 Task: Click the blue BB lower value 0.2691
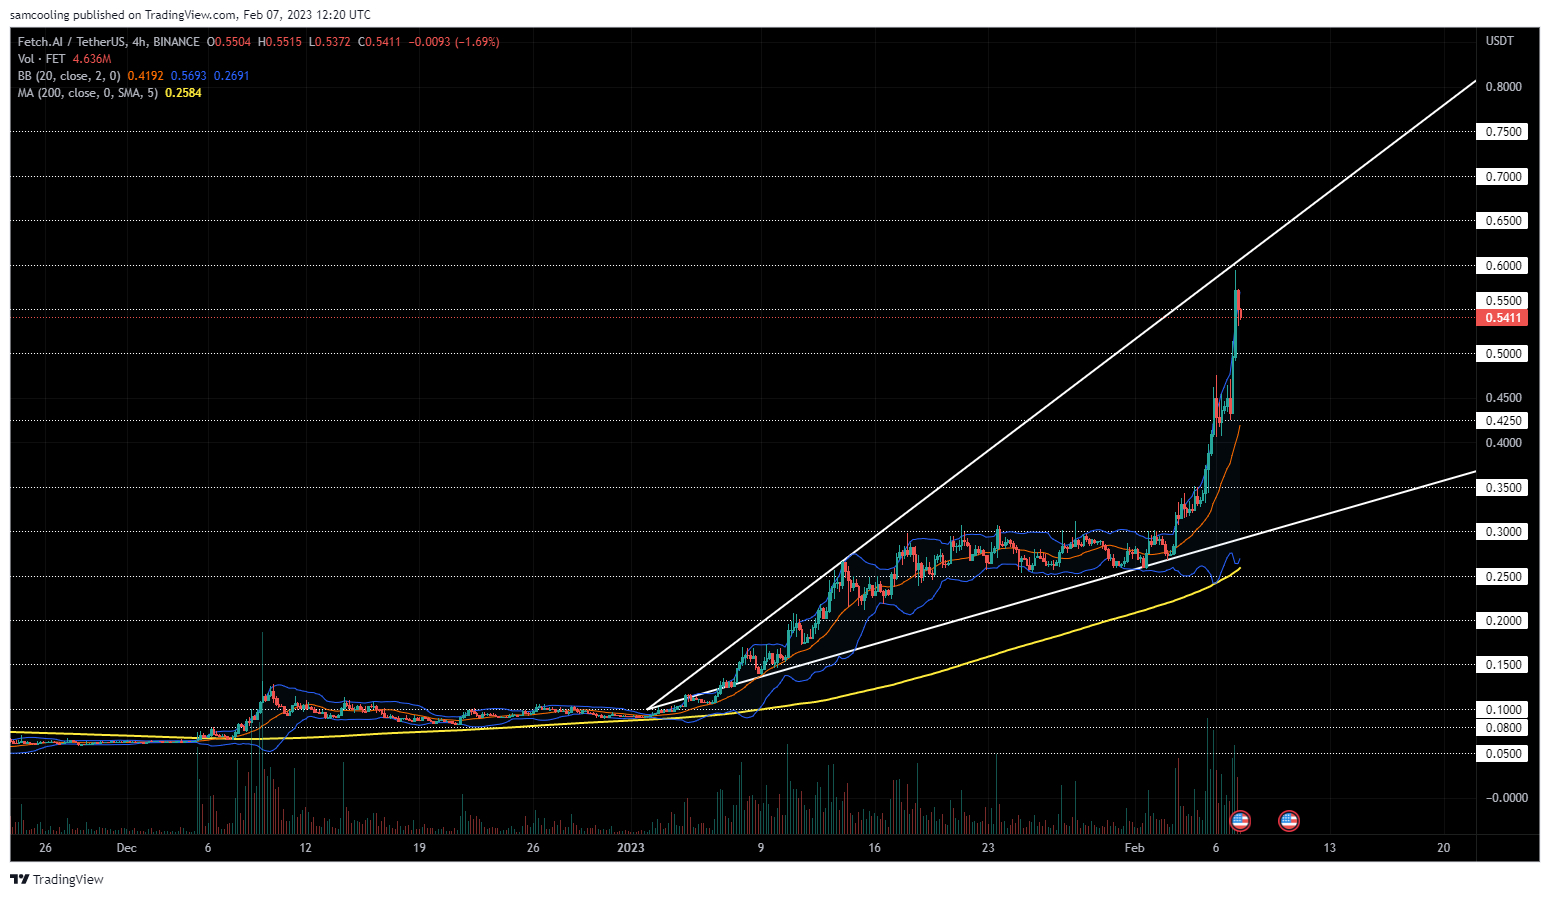[x=231, y=76]
